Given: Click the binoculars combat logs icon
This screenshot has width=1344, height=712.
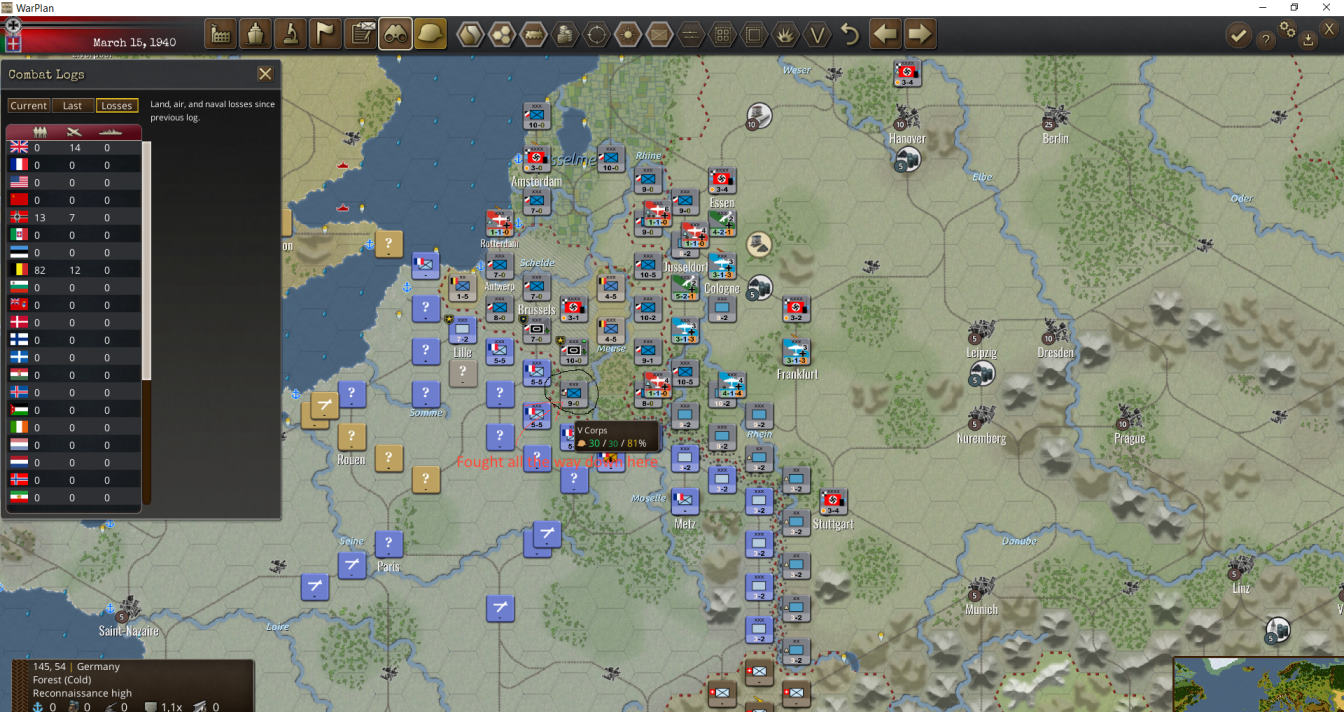Looking at the screenshot, I should pos(395,34).
